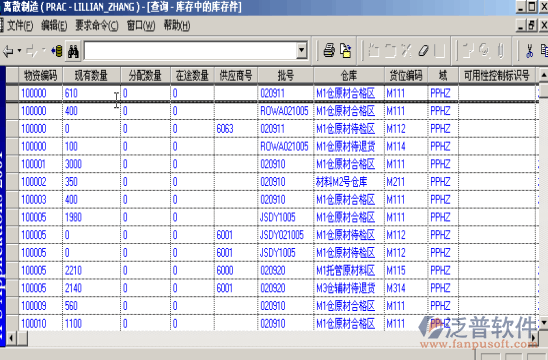Click the back arrow toolbar icon
The height and width of the screenshot is (360, 548).
tap(8, 51)
